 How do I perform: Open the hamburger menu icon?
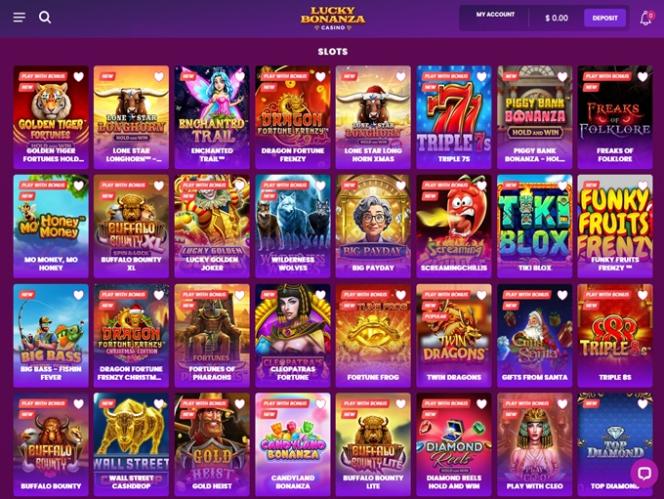point(19,17)
